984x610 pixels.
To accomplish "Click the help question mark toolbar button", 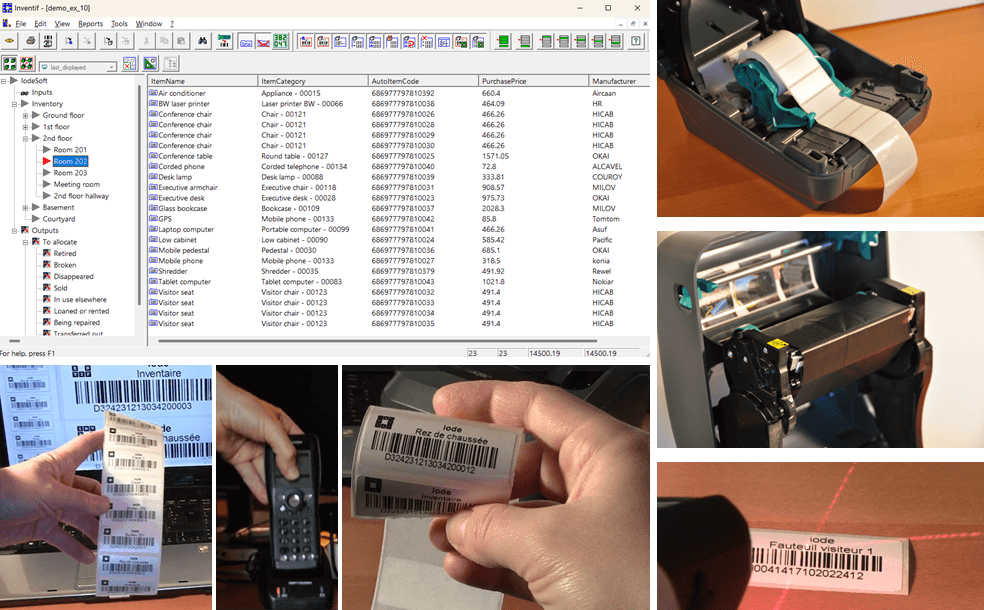I will click(636, 41).
